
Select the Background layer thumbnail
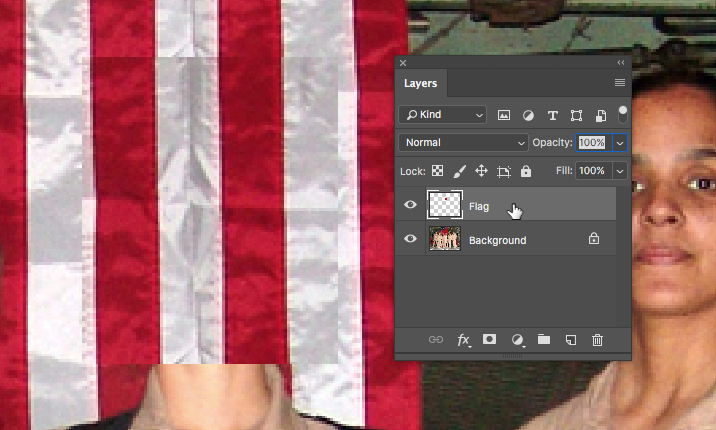click(x=444, y=240)
